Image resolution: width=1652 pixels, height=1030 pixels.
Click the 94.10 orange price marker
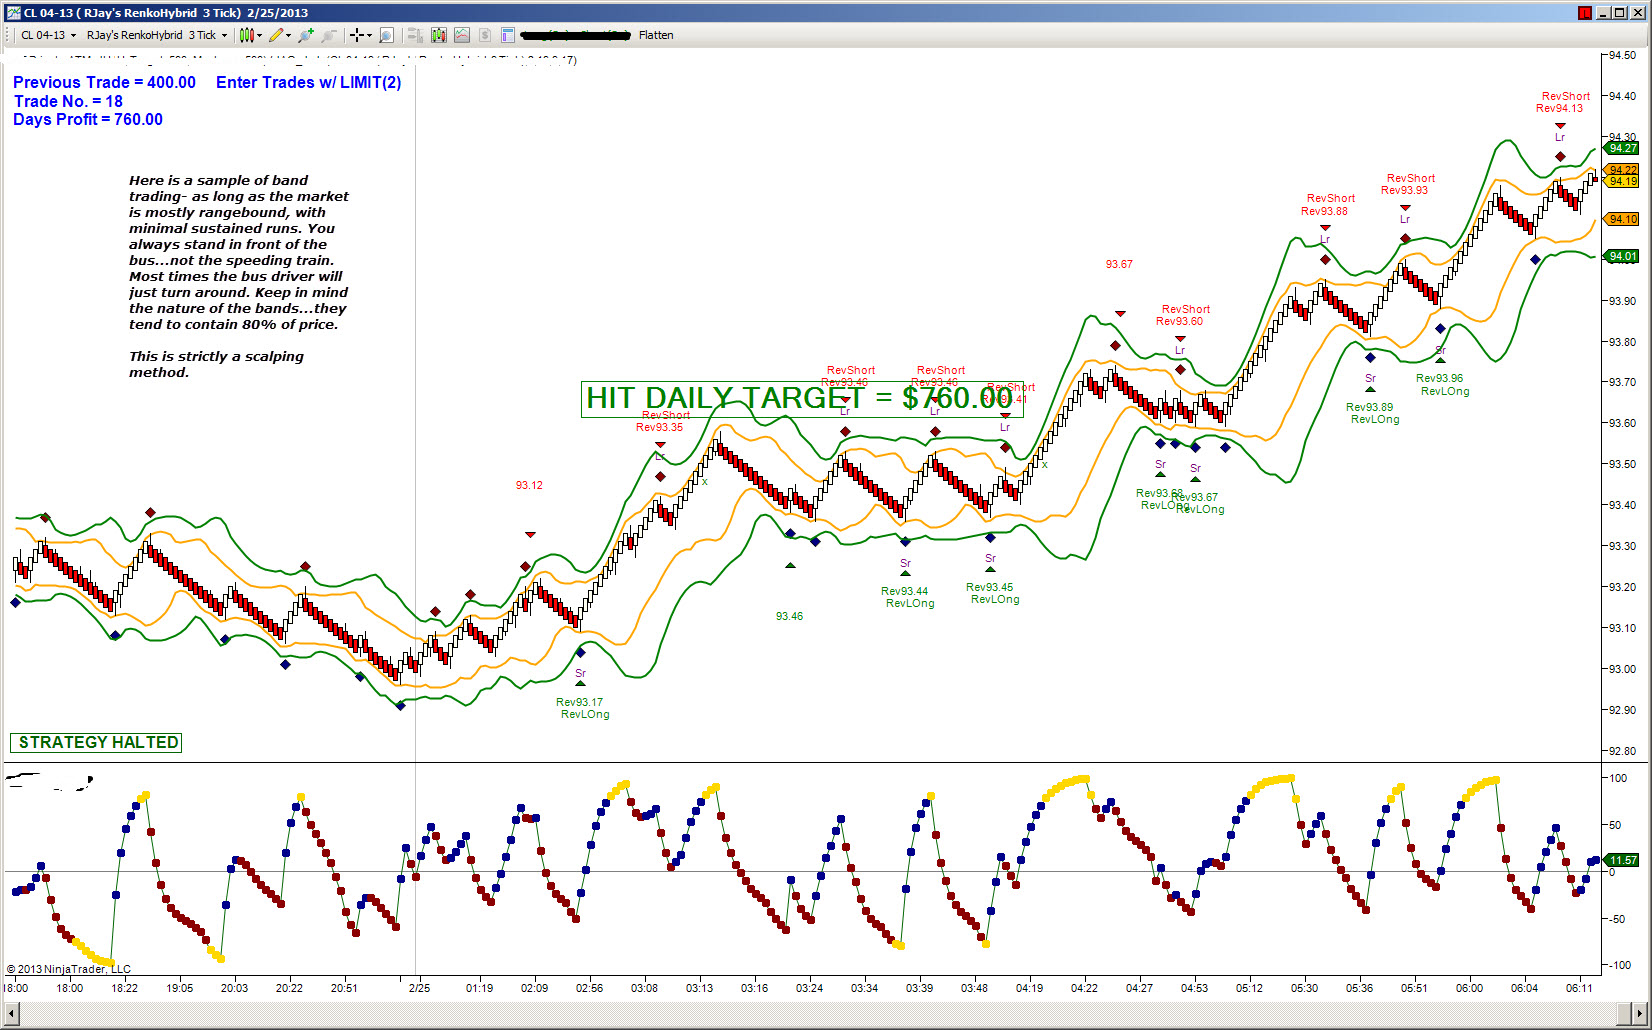(x=1622, y=219)
